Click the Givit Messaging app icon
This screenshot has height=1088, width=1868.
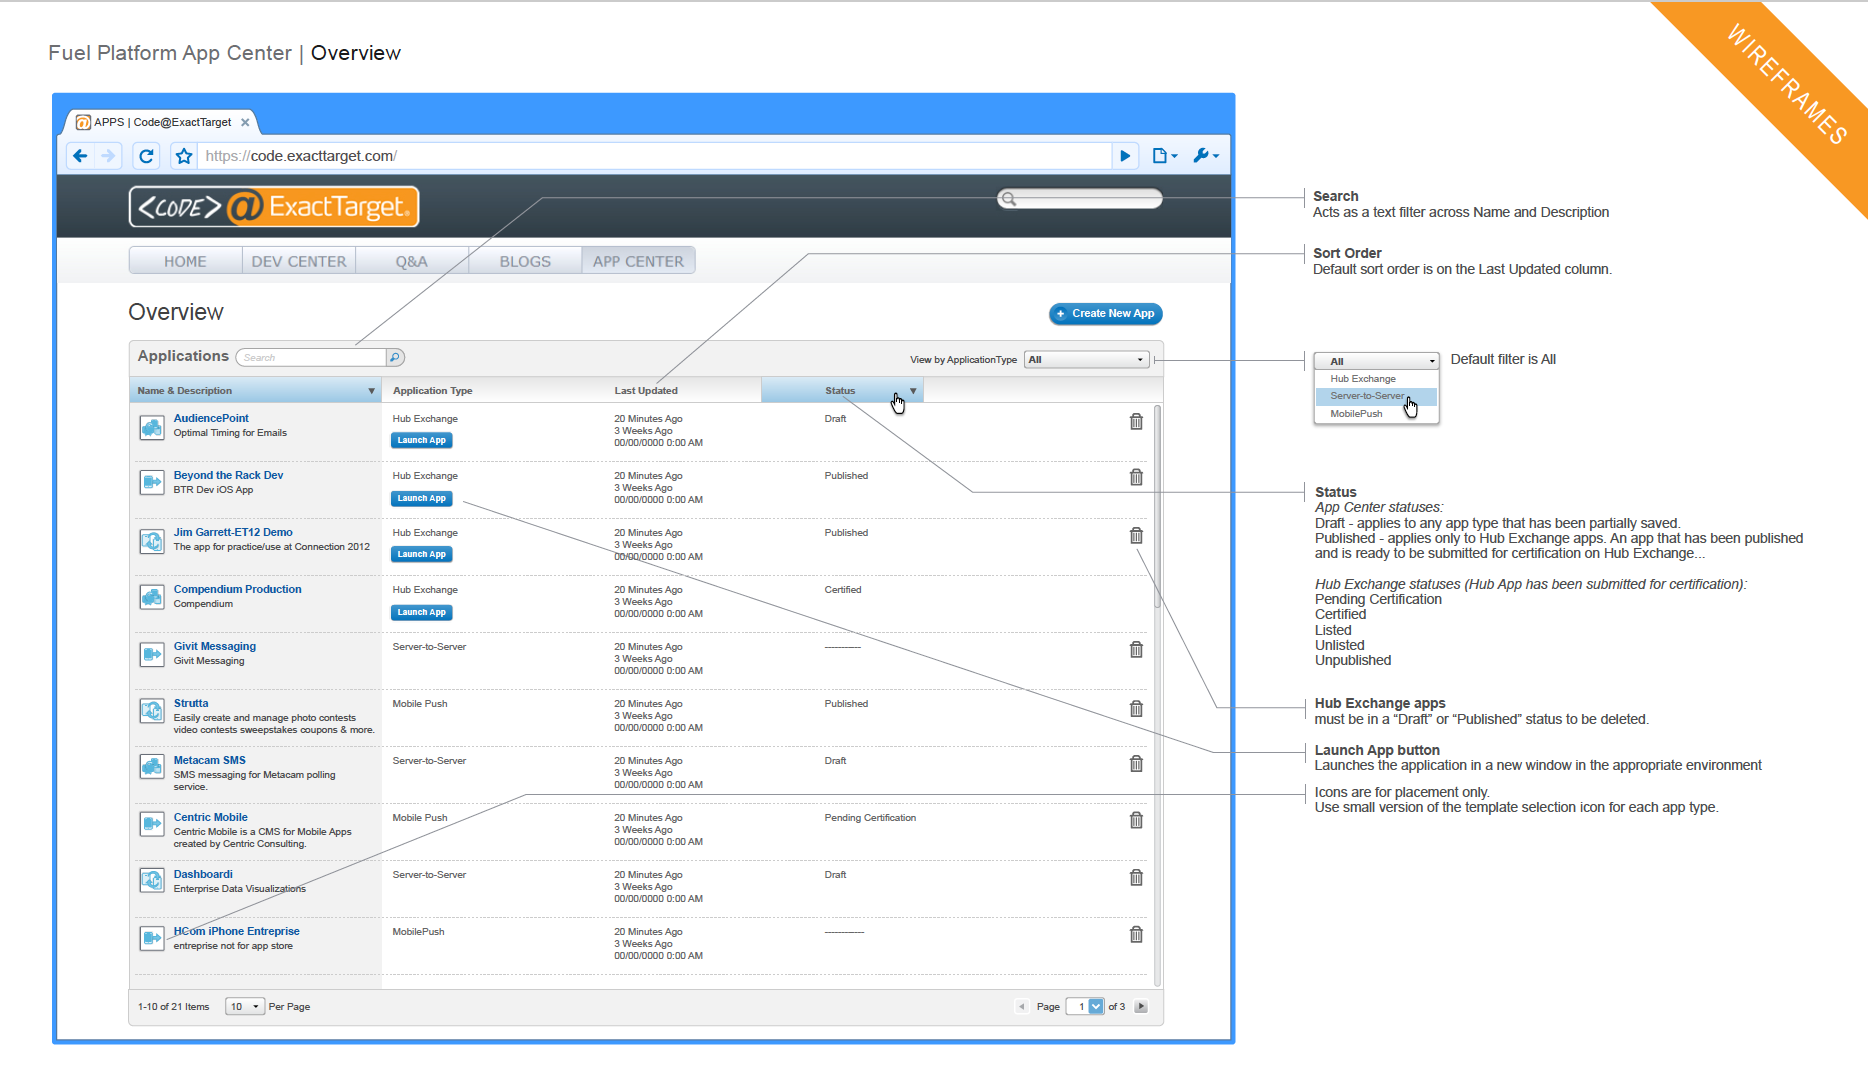tap(151, 654)
